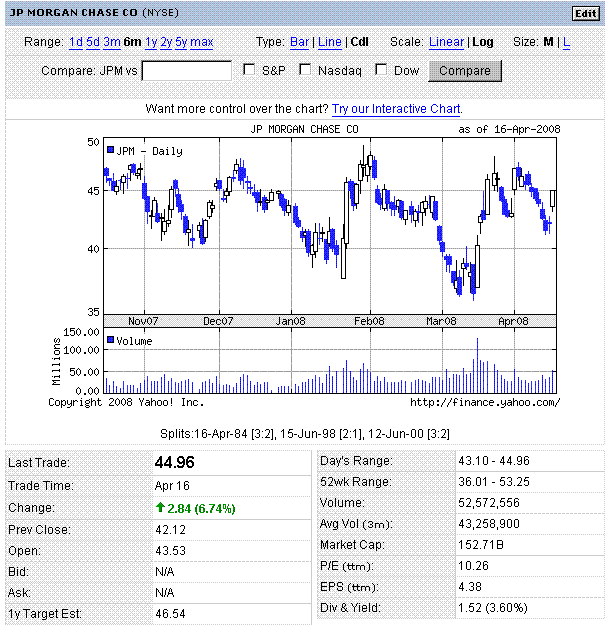Set chart range to 1d

click(76, 42)
